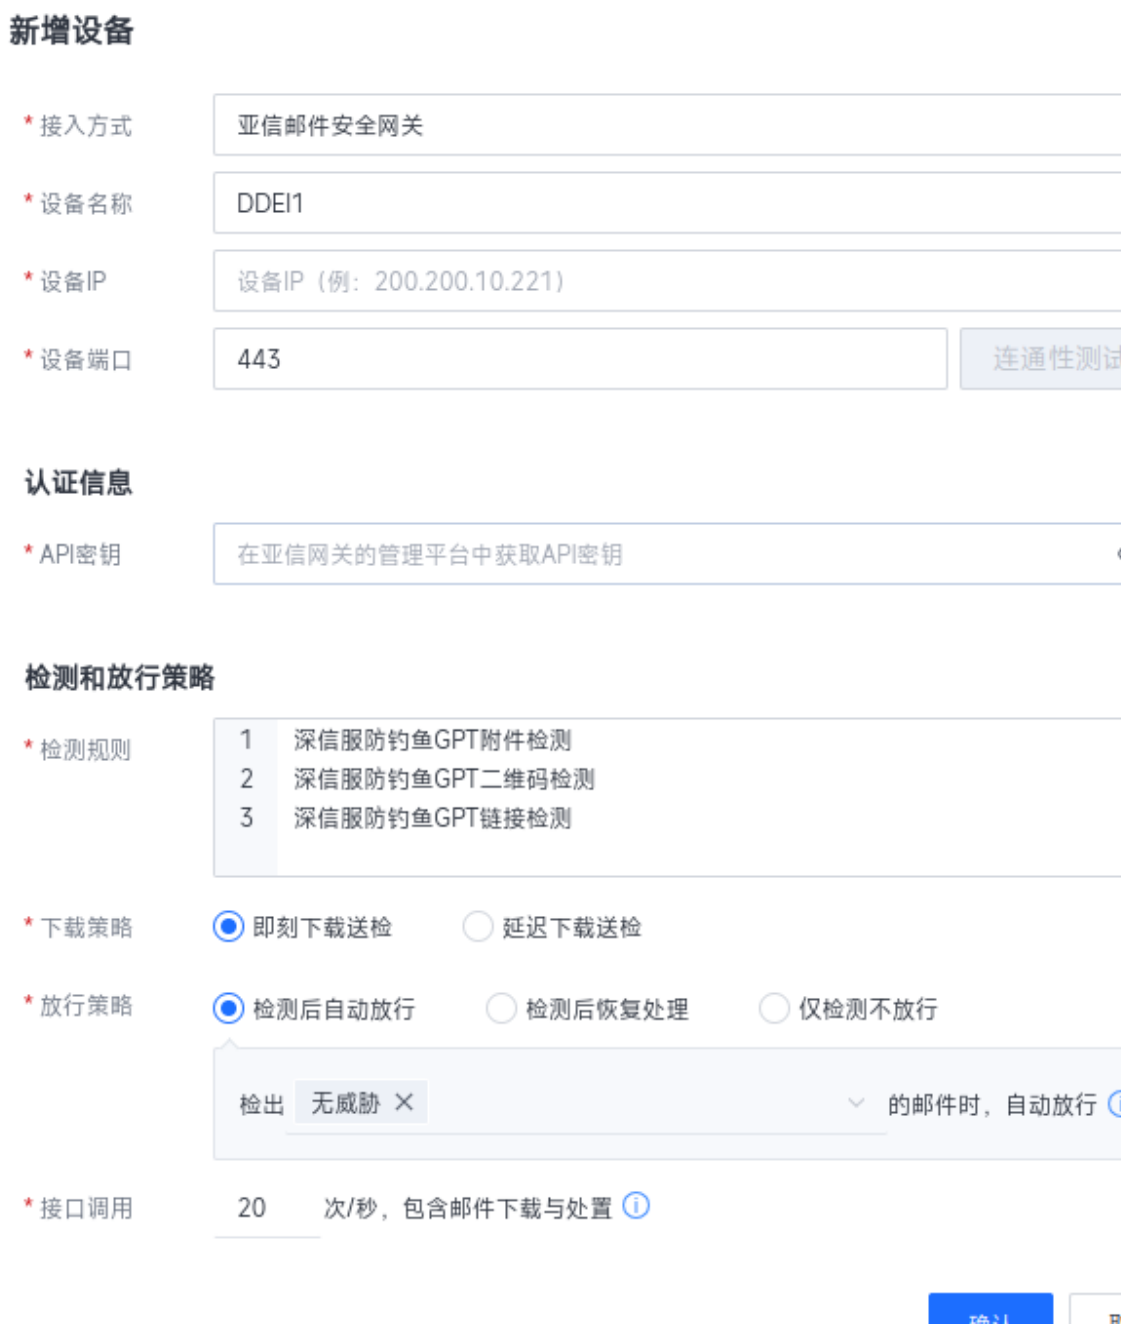Click info icon after 自动放行 text
The image size is (1121, 1324).
click(x=1114, y=1104)
